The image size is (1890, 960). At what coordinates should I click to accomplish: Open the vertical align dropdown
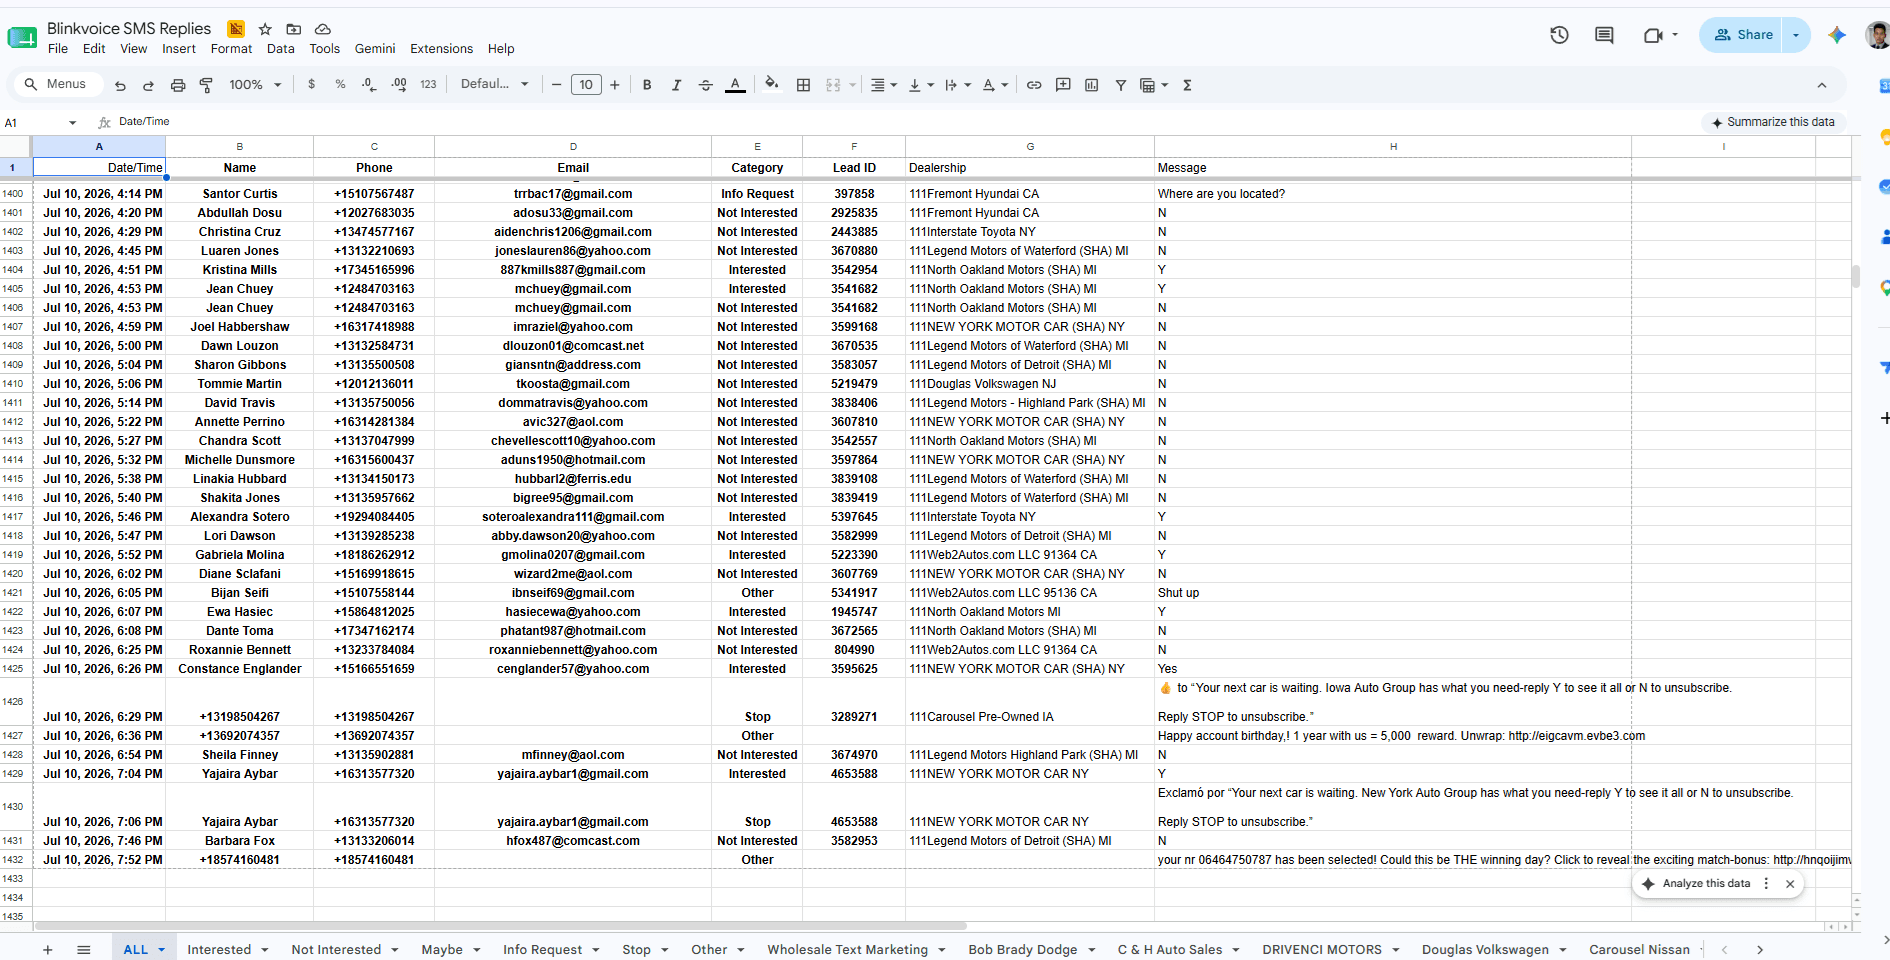click(x=920, y=85)
